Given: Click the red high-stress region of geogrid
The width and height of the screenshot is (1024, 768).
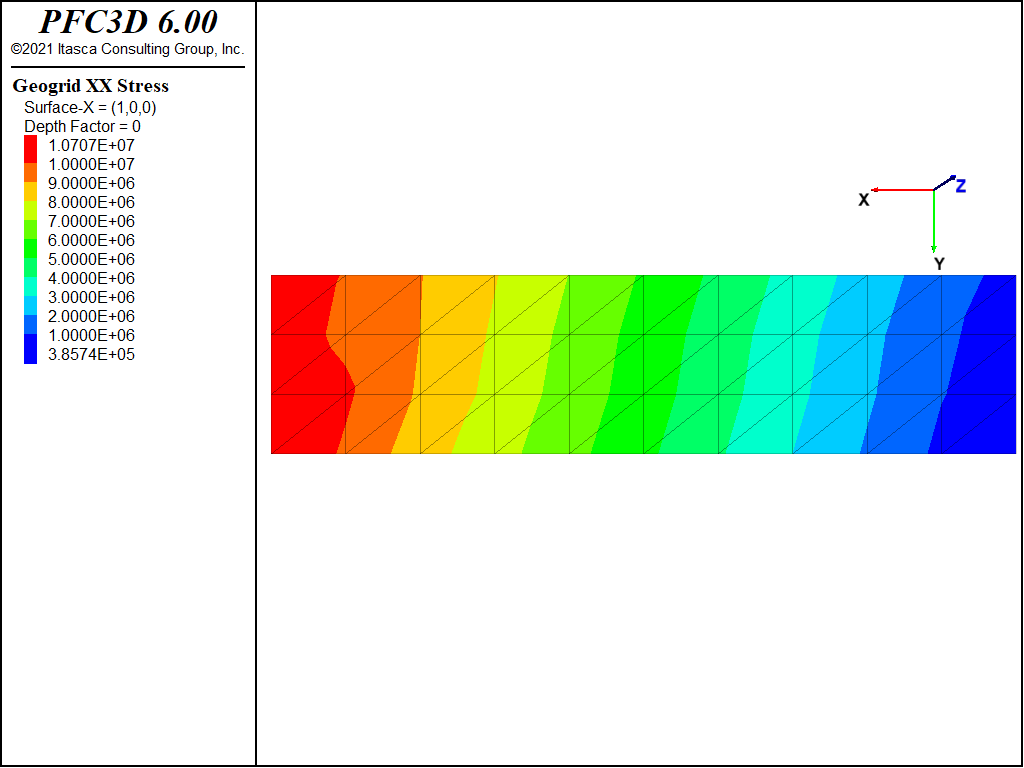Looking at the screenshot, I should click(300, 364).
